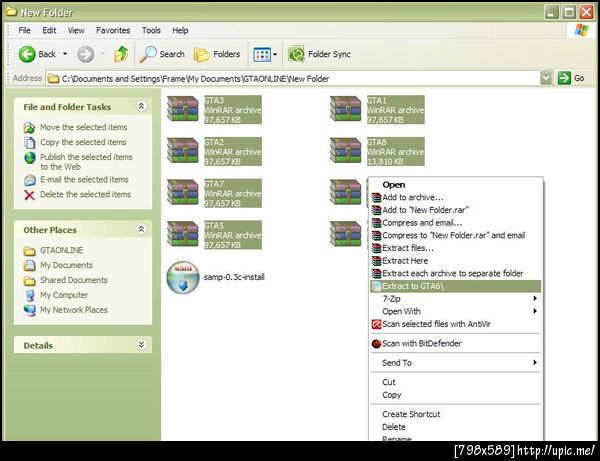This screenshot has height=461, width=600.
Task: Select the GTA5 WinRAR archive icon
Action: (x=183, y=234)
